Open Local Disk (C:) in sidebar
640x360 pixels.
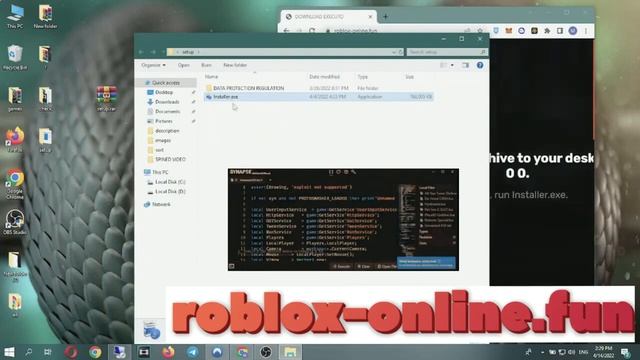point(170,182)
